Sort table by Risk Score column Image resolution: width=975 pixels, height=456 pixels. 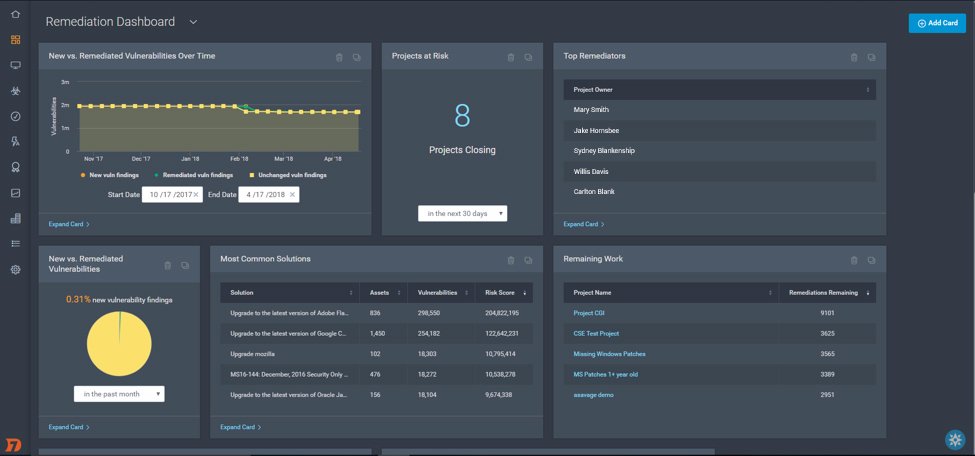tap(505, 293)
